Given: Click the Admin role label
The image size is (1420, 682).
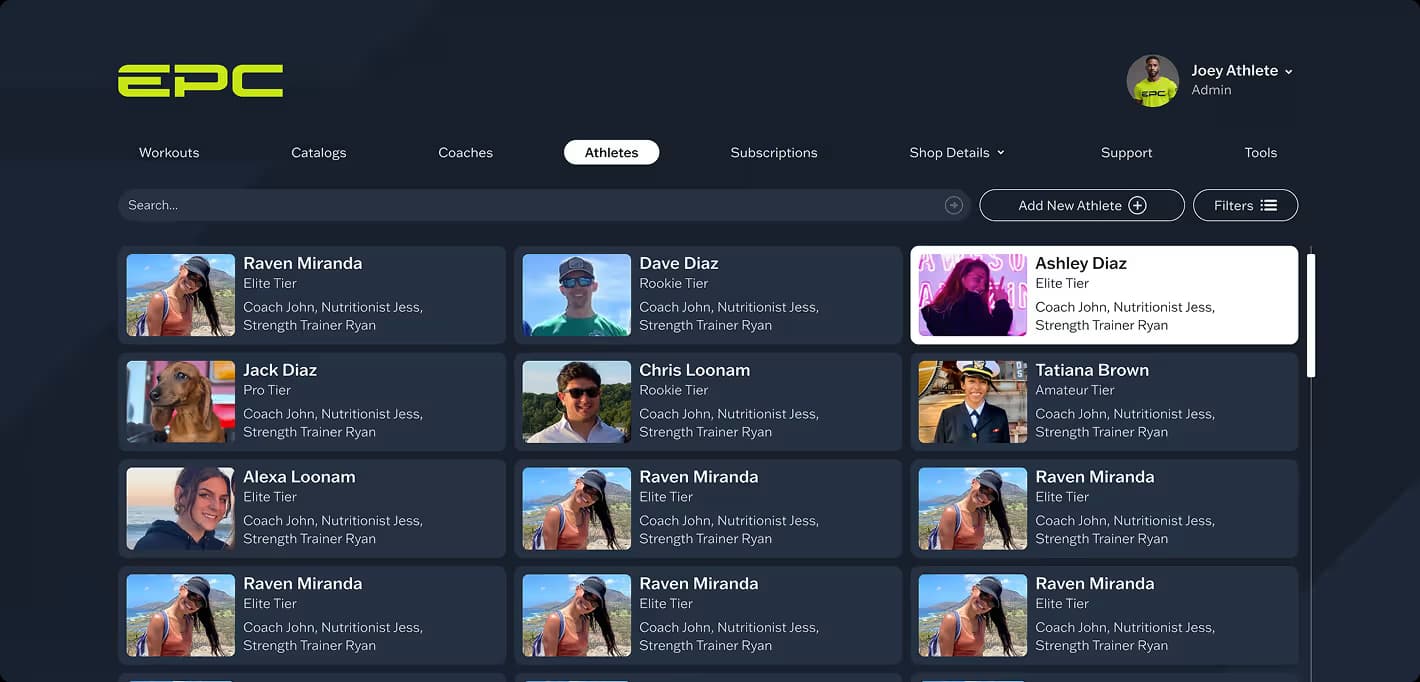Looking at the screenshot, I should coord(1211,90).
